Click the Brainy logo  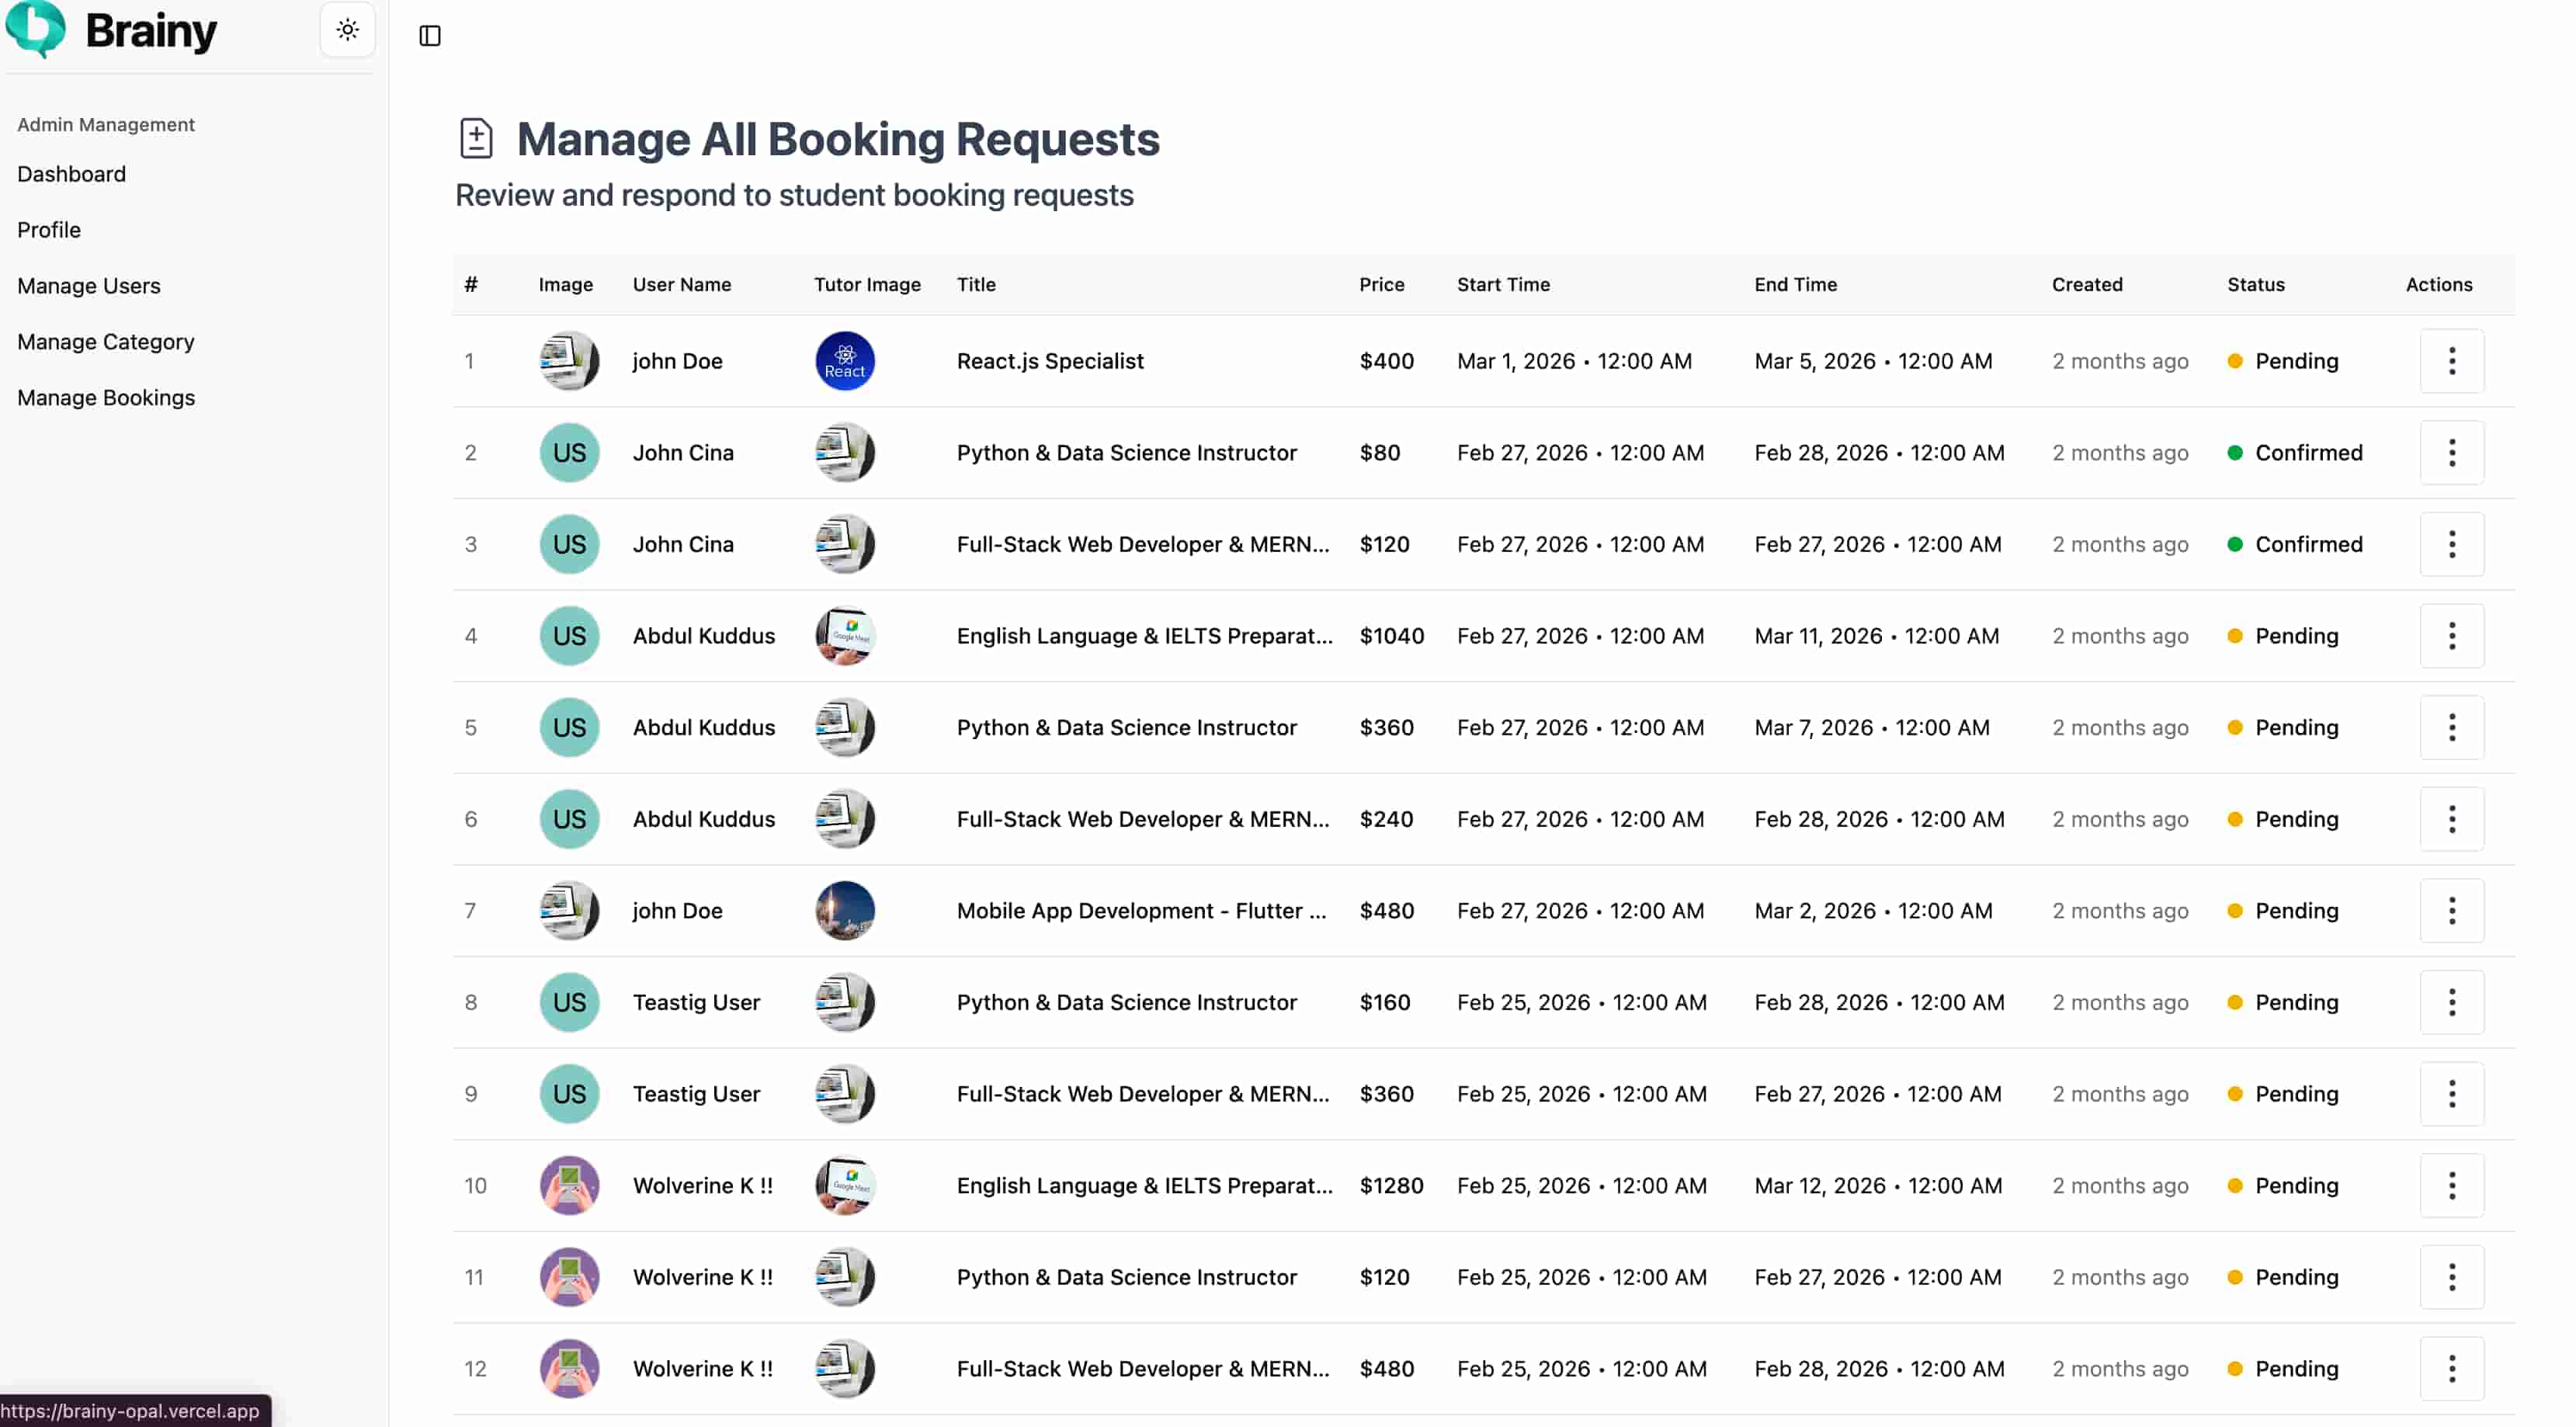111,30
